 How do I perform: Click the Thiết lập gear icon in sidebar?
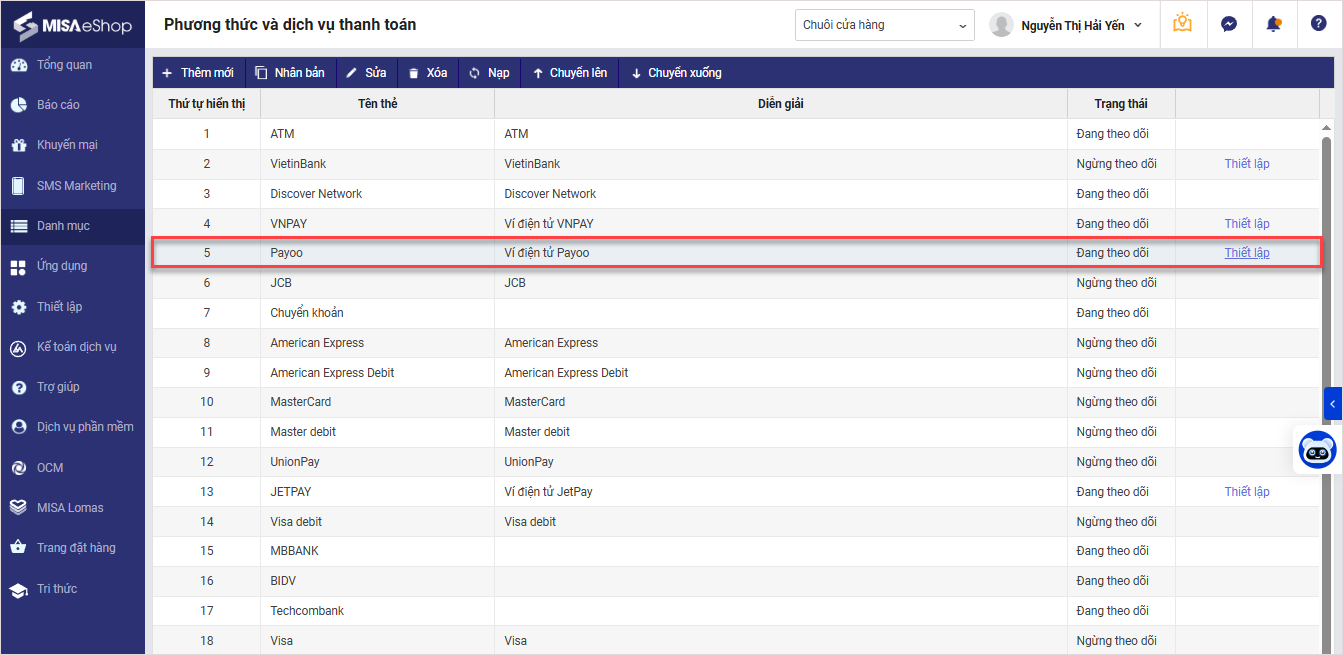coord(18,307)
